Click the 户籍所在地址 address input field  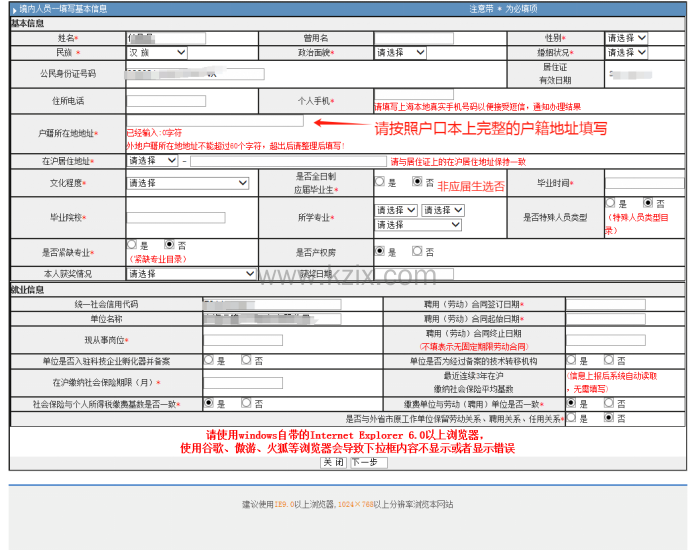click(x=215, y=120)
